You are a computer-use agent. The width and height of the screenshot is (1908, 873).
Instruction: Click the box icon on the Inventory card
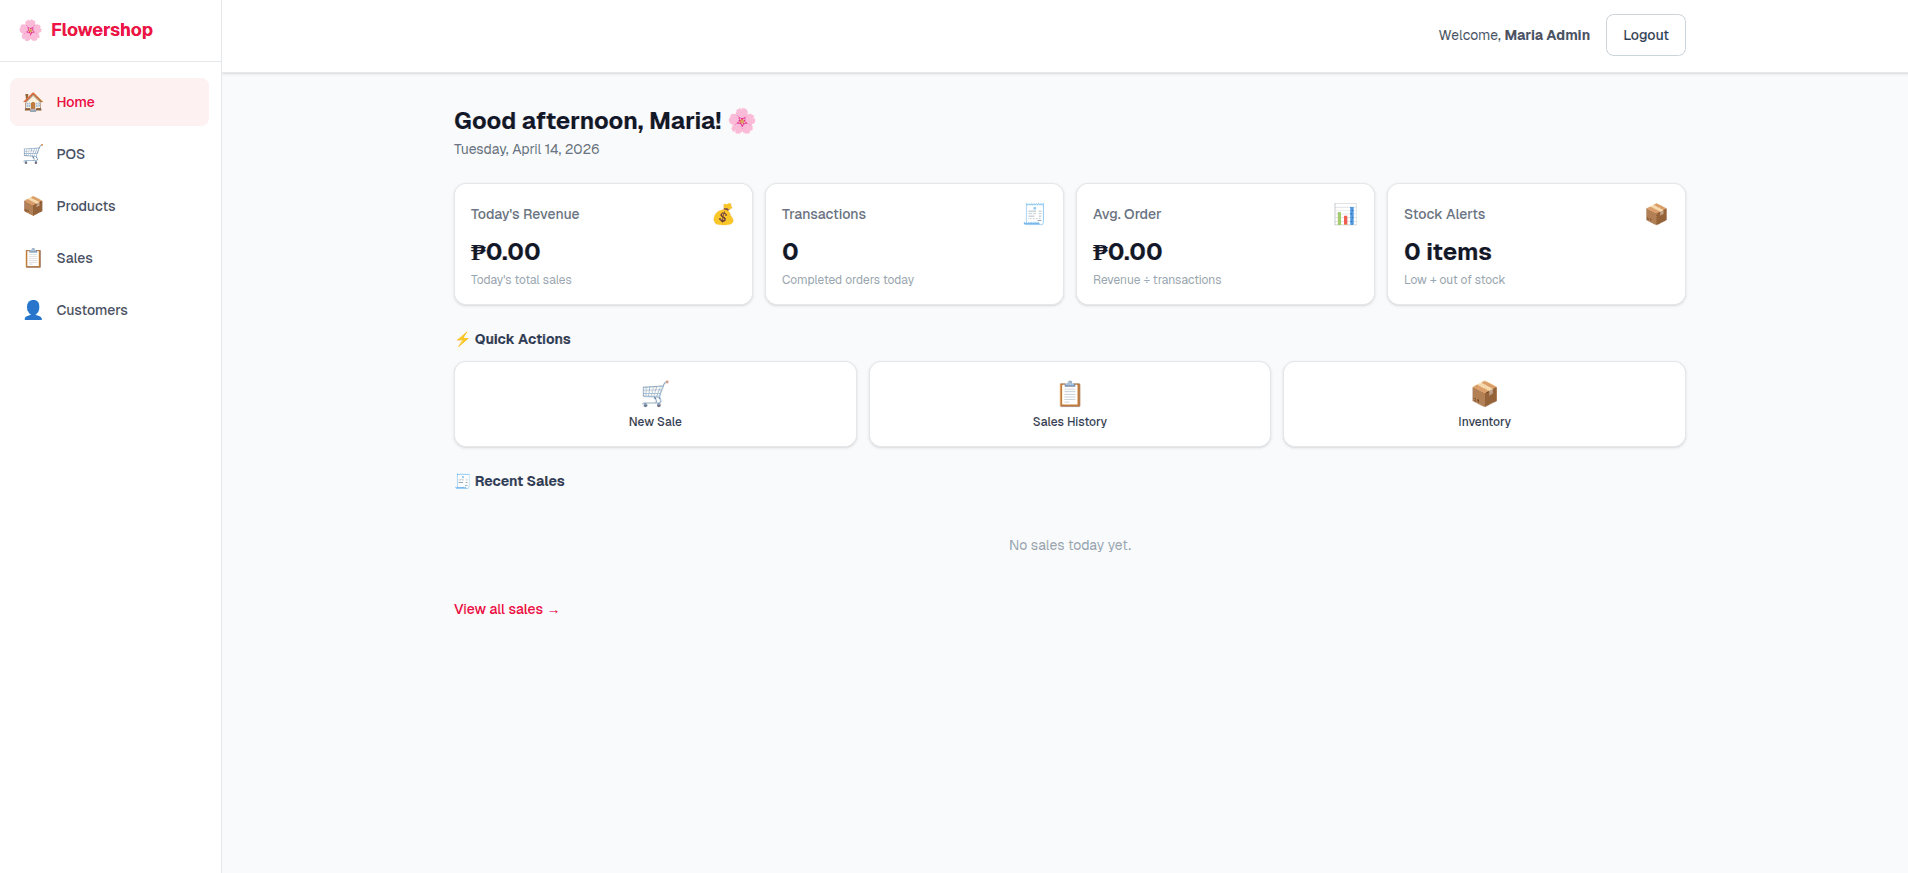tap(1484, 394)
